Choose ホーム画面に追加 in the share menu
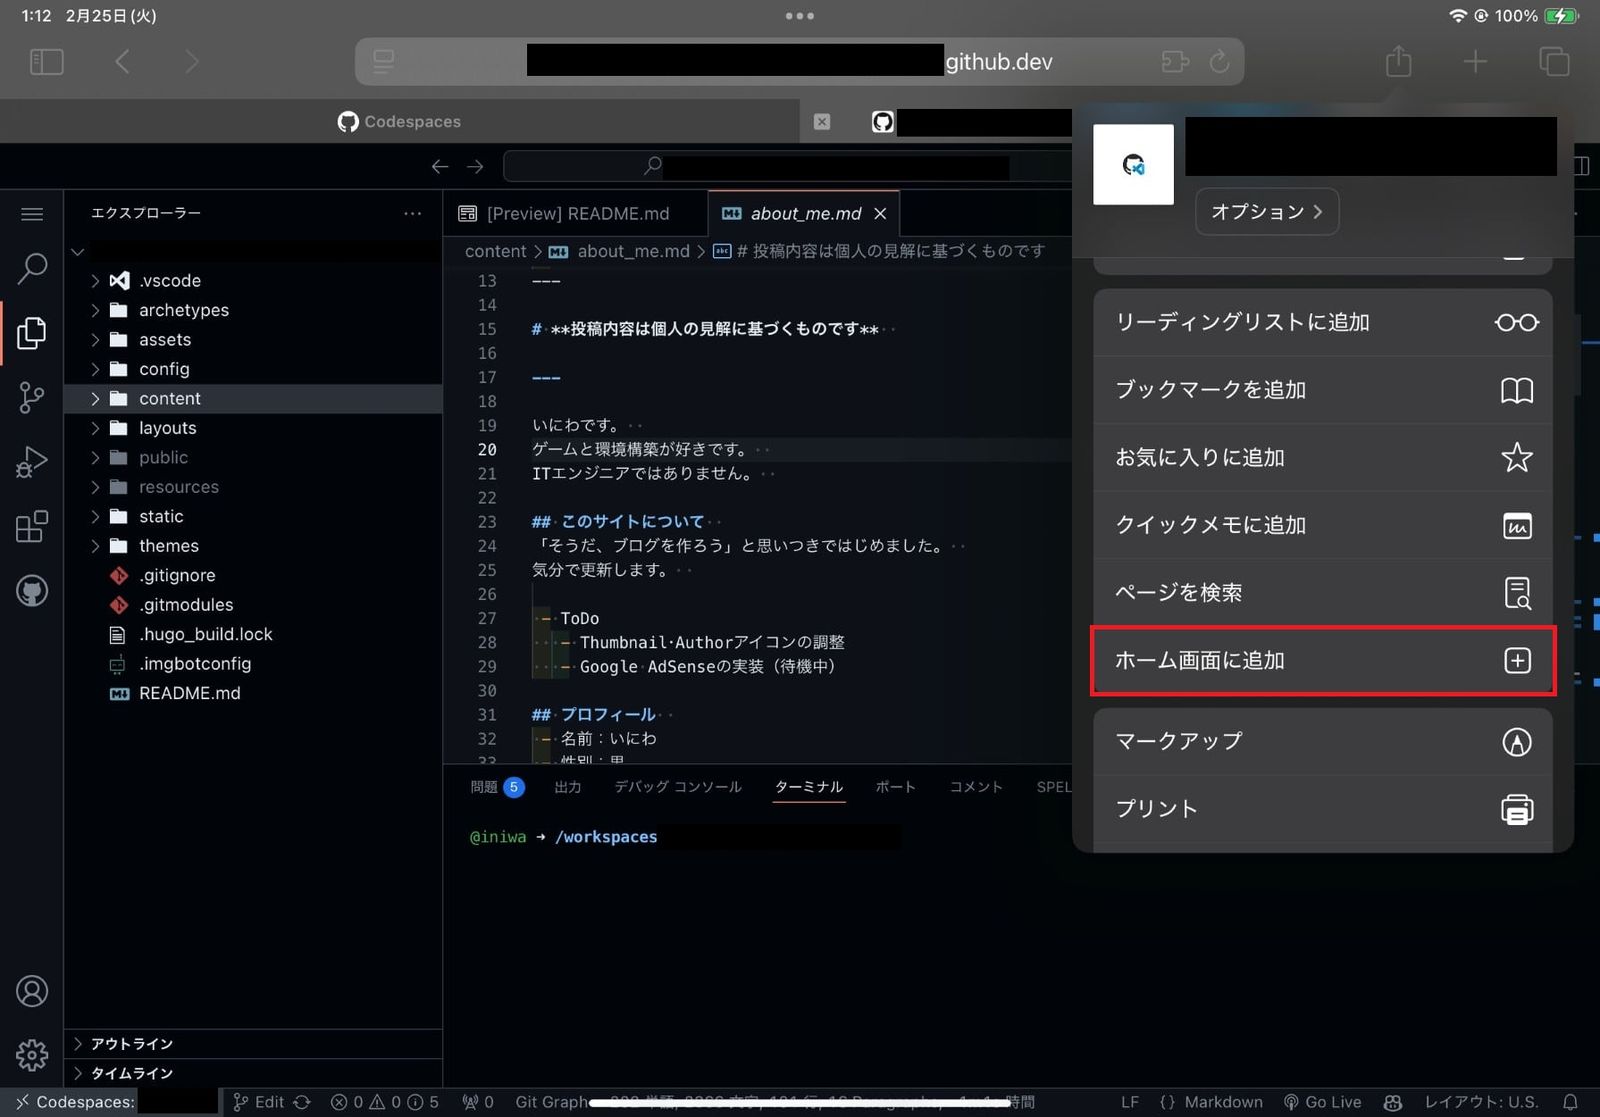Screen dimensions: 1600x1117 point(1201,660)
